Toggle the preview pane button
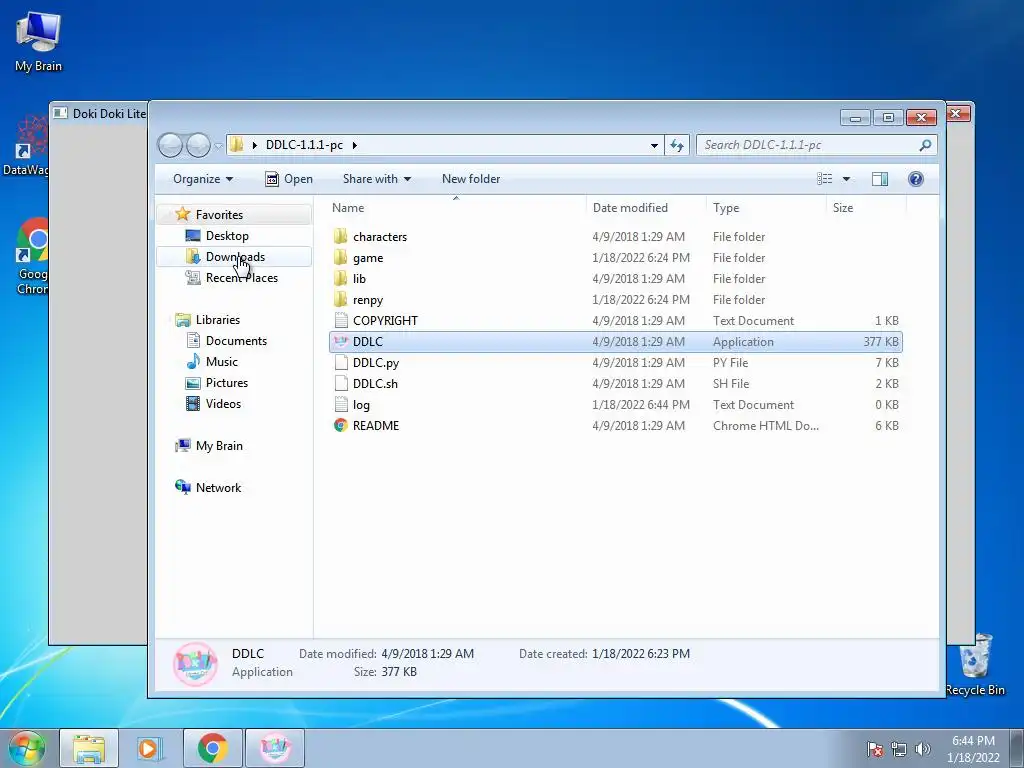Image resolution: width=1024 pixels, height=768 pixels. (880, 179)
